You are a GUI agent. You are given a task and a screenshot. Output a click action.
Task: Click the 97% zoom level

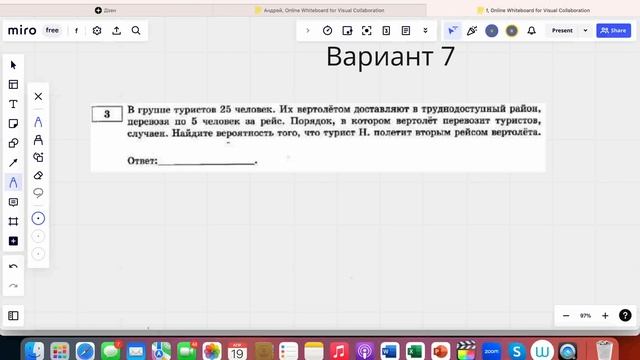585,316
